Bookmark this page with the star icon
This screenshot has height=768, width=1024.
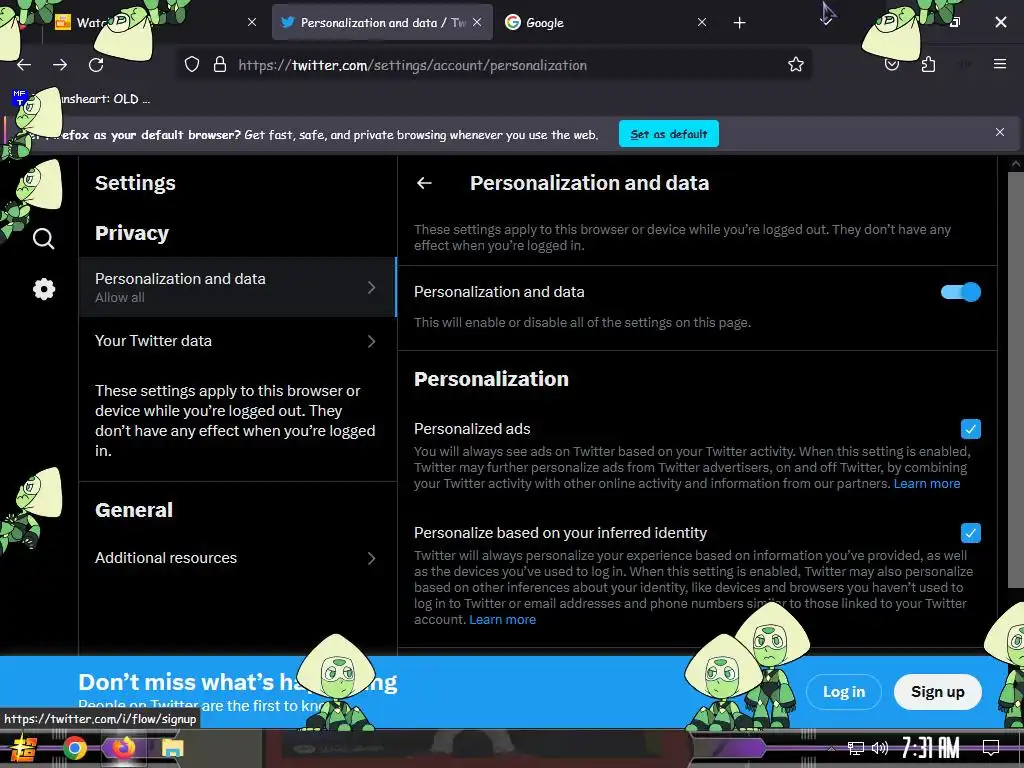click(x=795, y=64)
